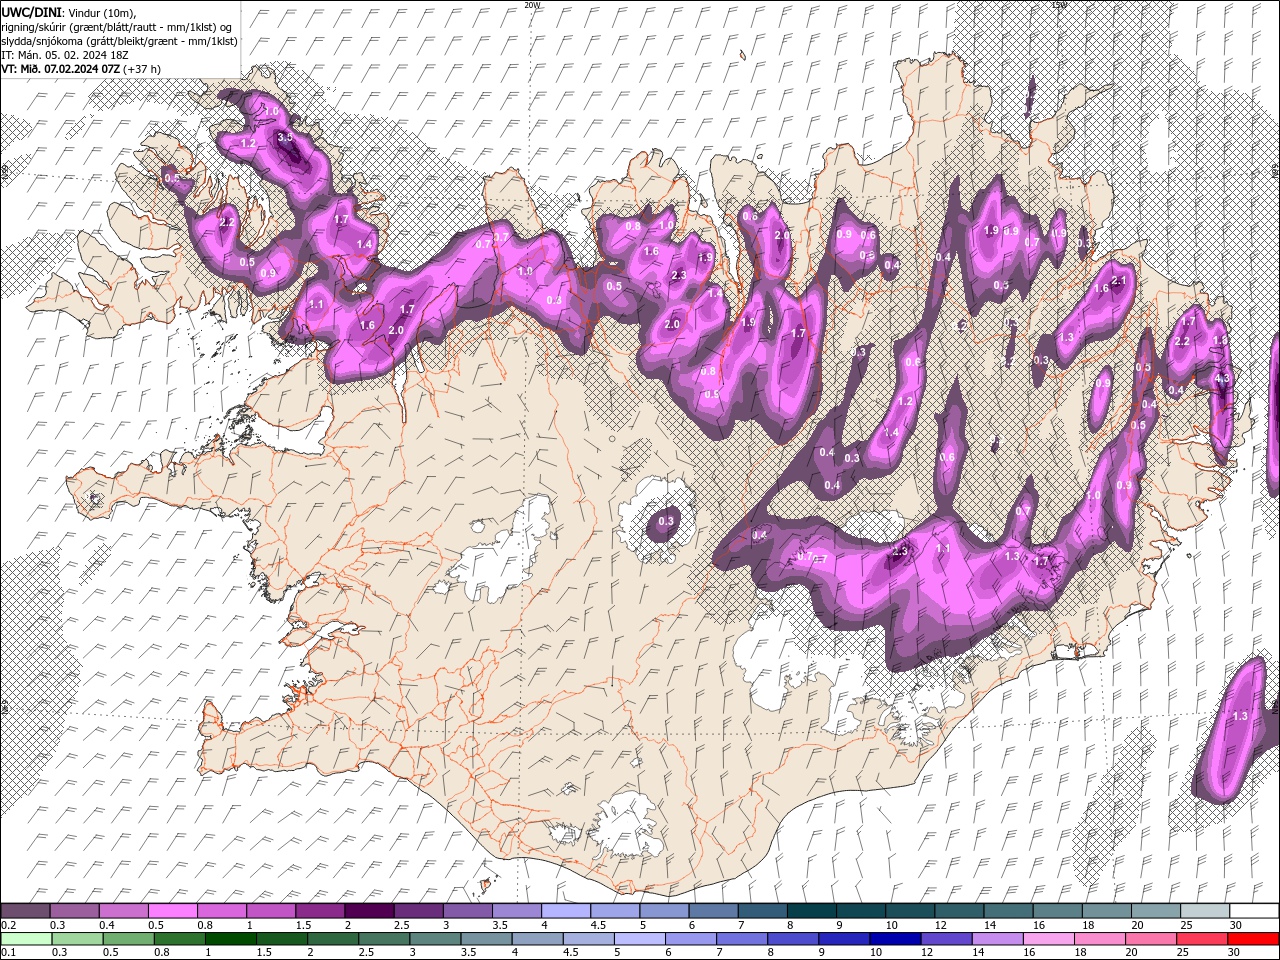Click the 'VT: Mið. 07.02.2024 07Z' valid-time text
The image size is (1280, 960).
point(61,69)
